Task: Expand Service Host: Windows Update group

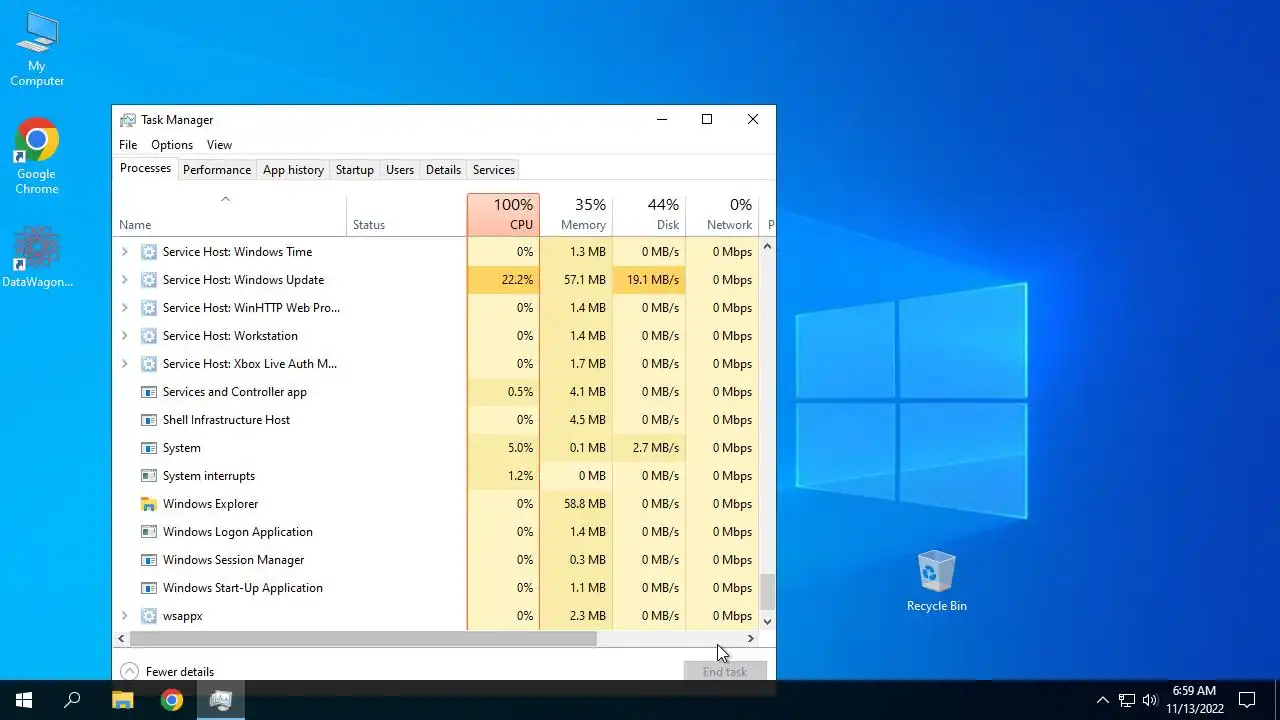Action: click(124, 280)
